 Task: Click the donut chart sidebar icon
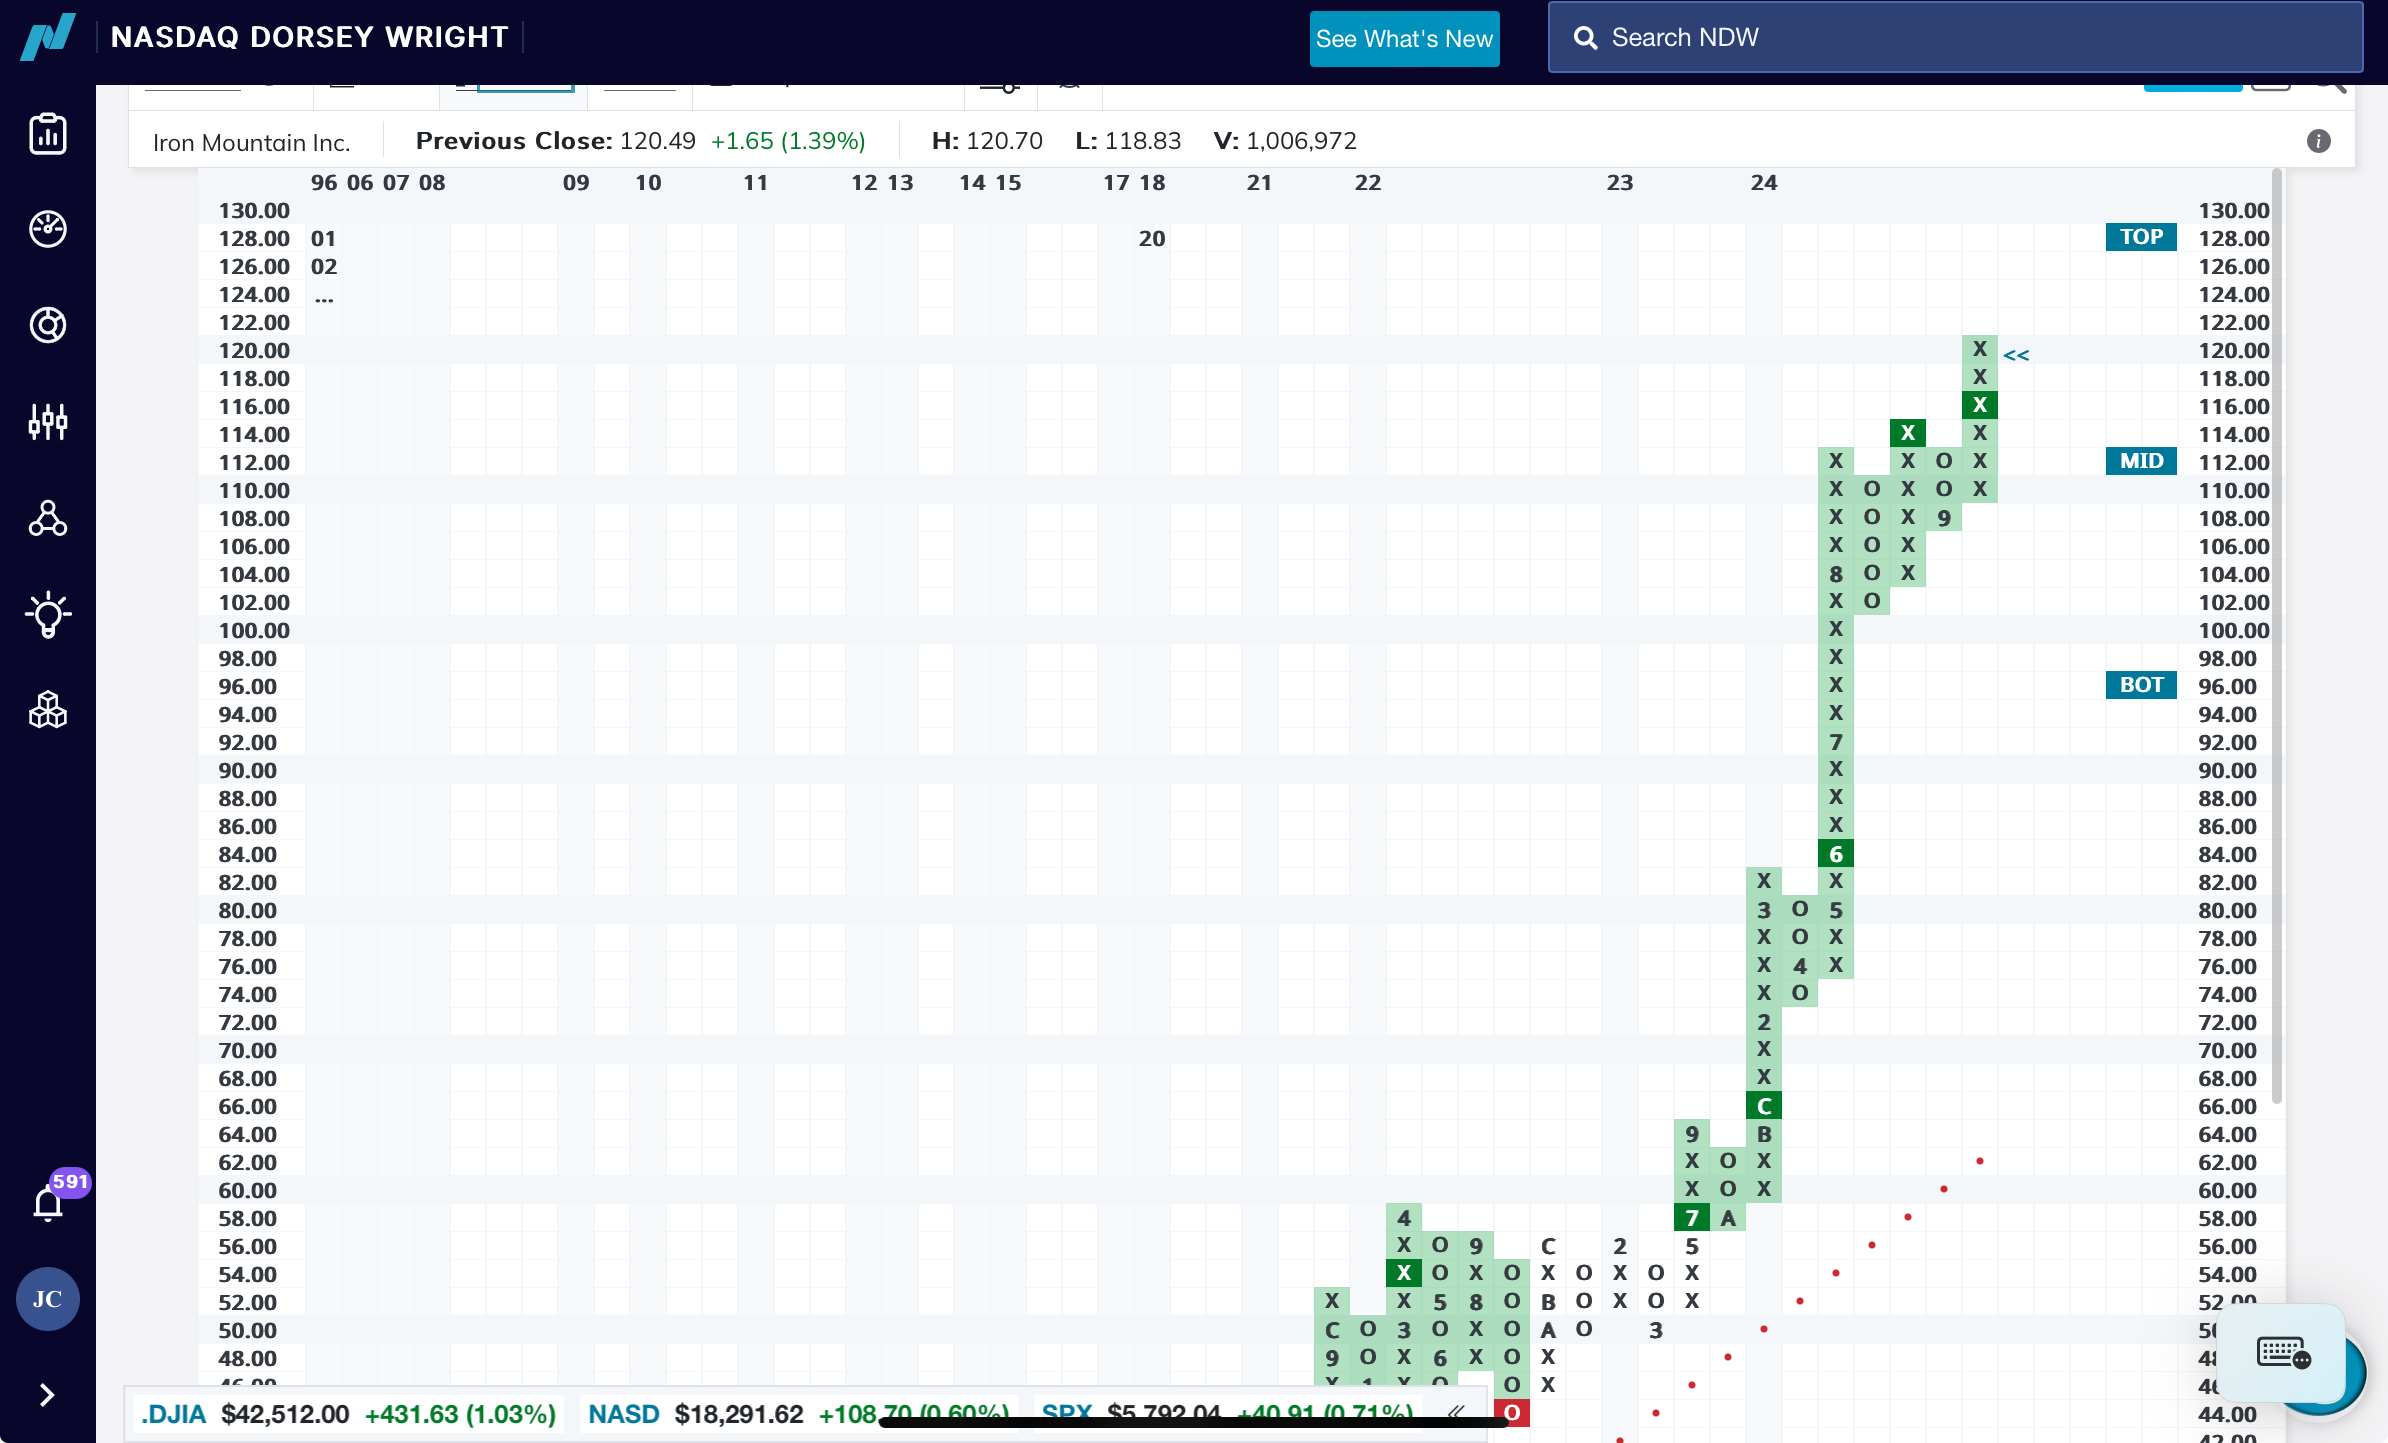[47, 325]
